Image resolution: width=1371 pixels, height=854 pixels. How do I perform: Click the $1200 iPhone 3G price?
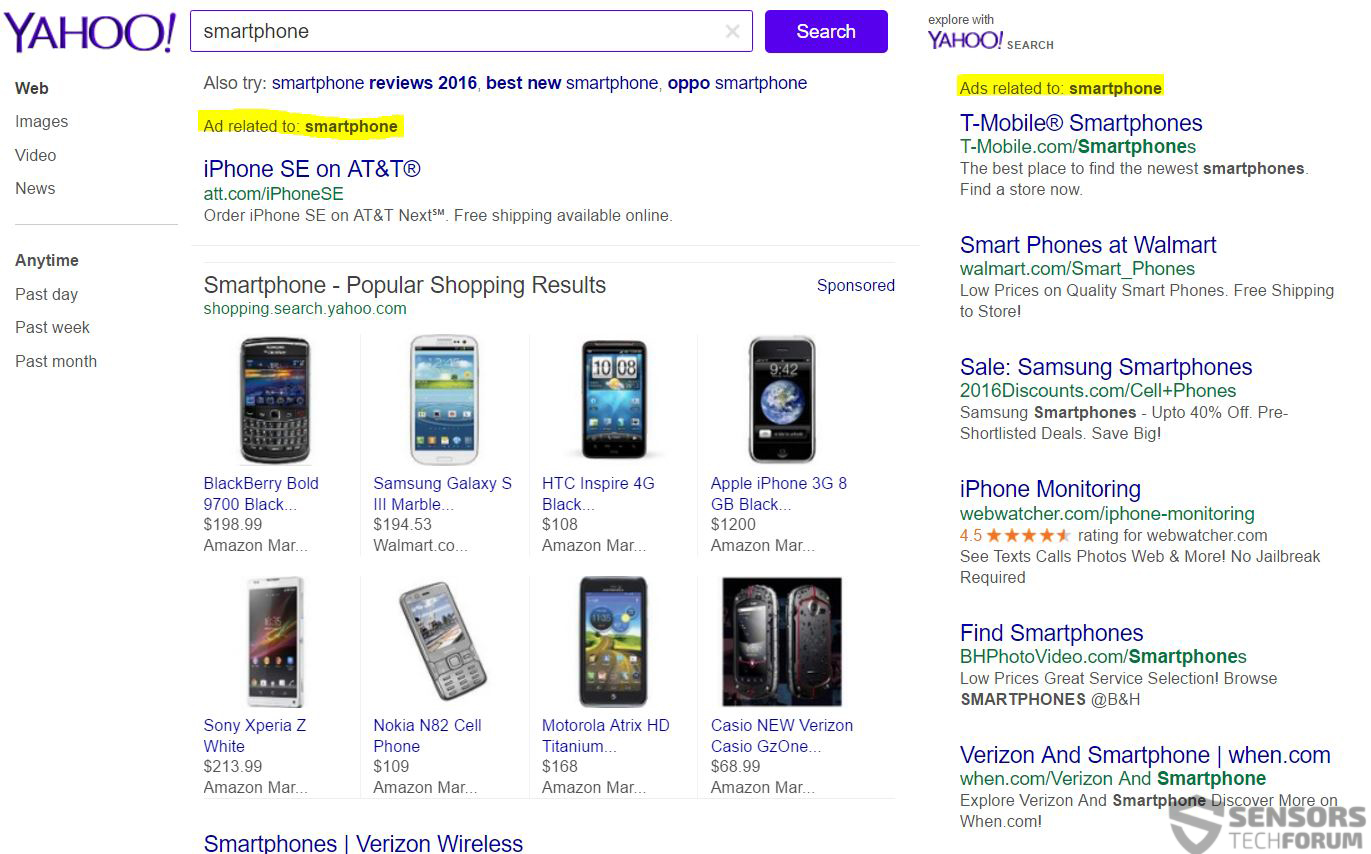733,524
